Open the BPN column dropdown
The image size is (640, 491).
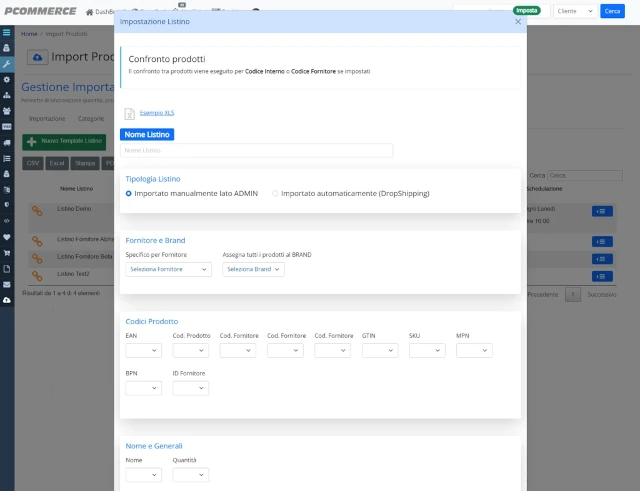pos(144,388)
